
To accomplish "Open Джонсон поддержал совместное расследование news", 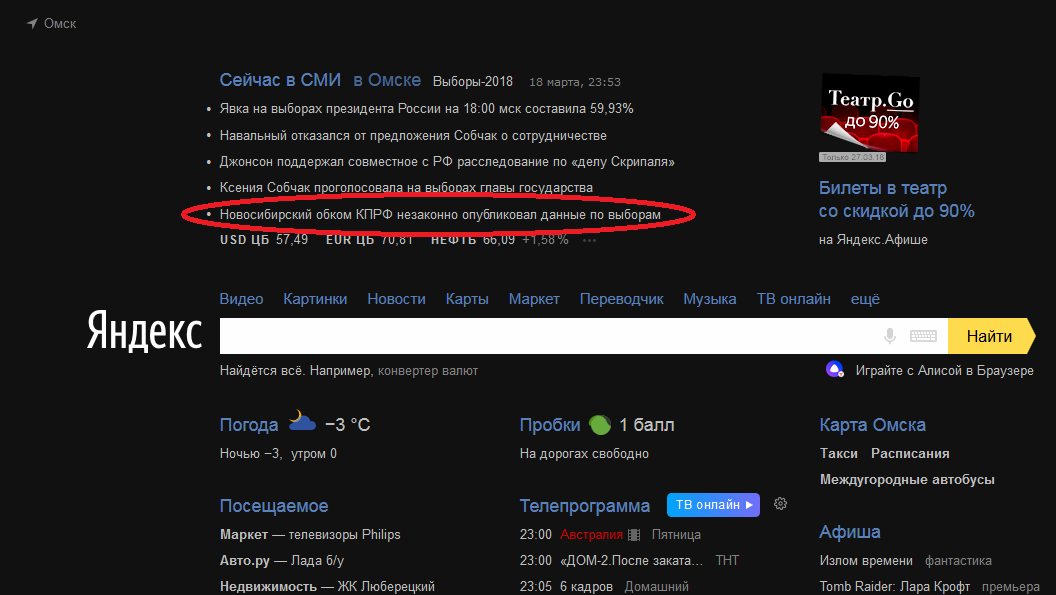I will tap(447, 162).
